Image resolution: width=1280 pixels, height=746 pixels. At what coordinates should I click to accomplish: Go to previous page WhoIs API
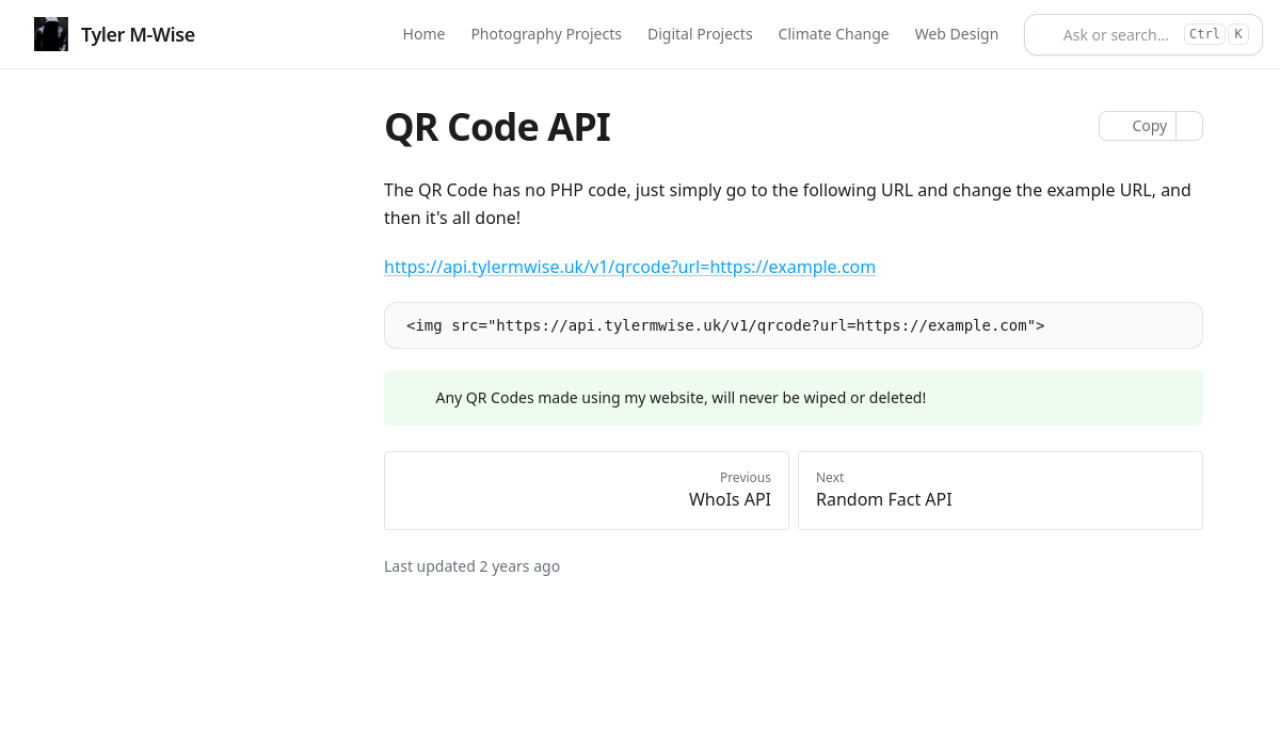(x=586, y=490)
